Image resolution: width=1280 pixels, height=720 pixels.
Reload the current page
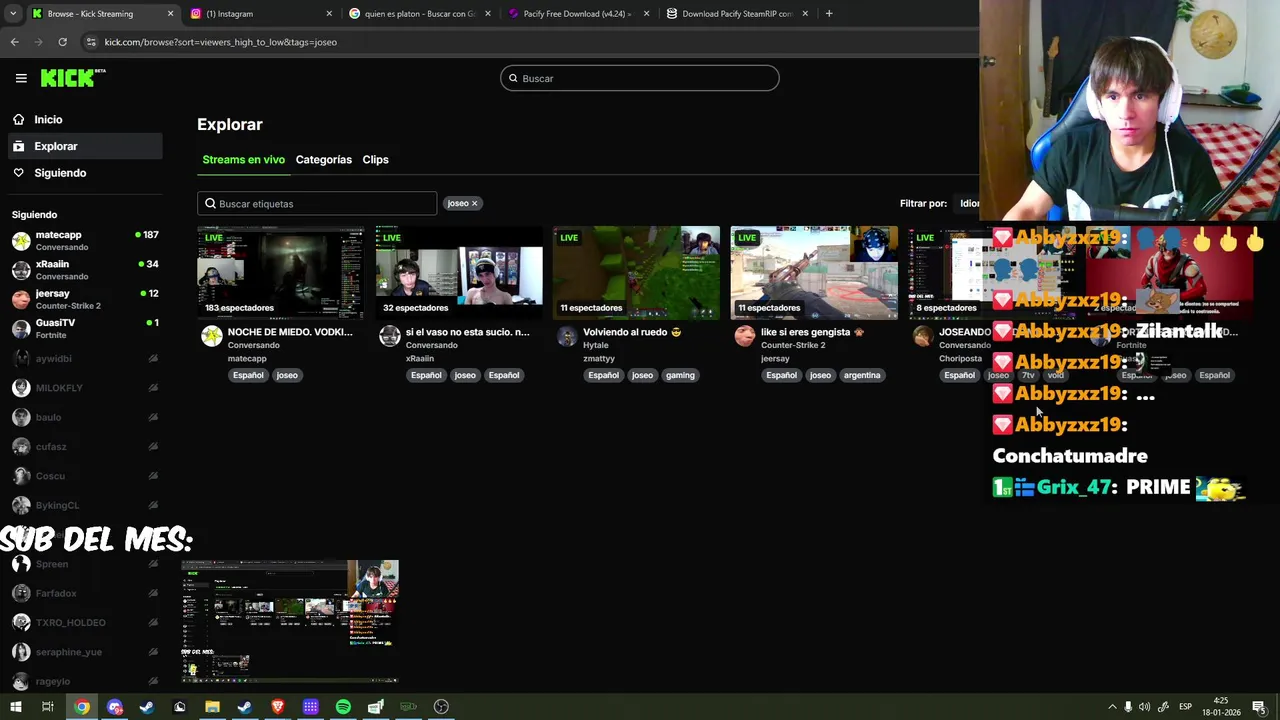62,42
